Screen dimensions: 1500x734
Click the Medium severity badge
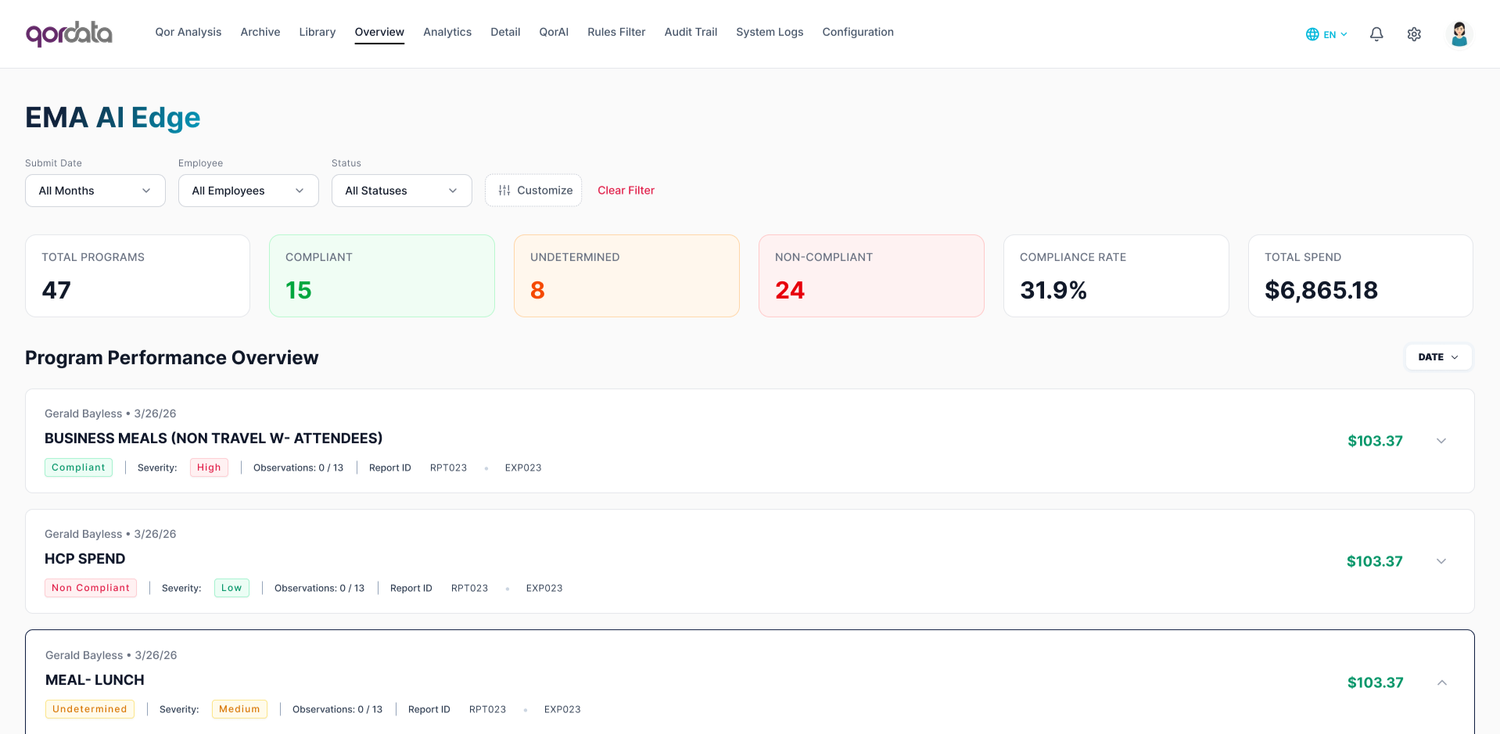pos(239,709)
